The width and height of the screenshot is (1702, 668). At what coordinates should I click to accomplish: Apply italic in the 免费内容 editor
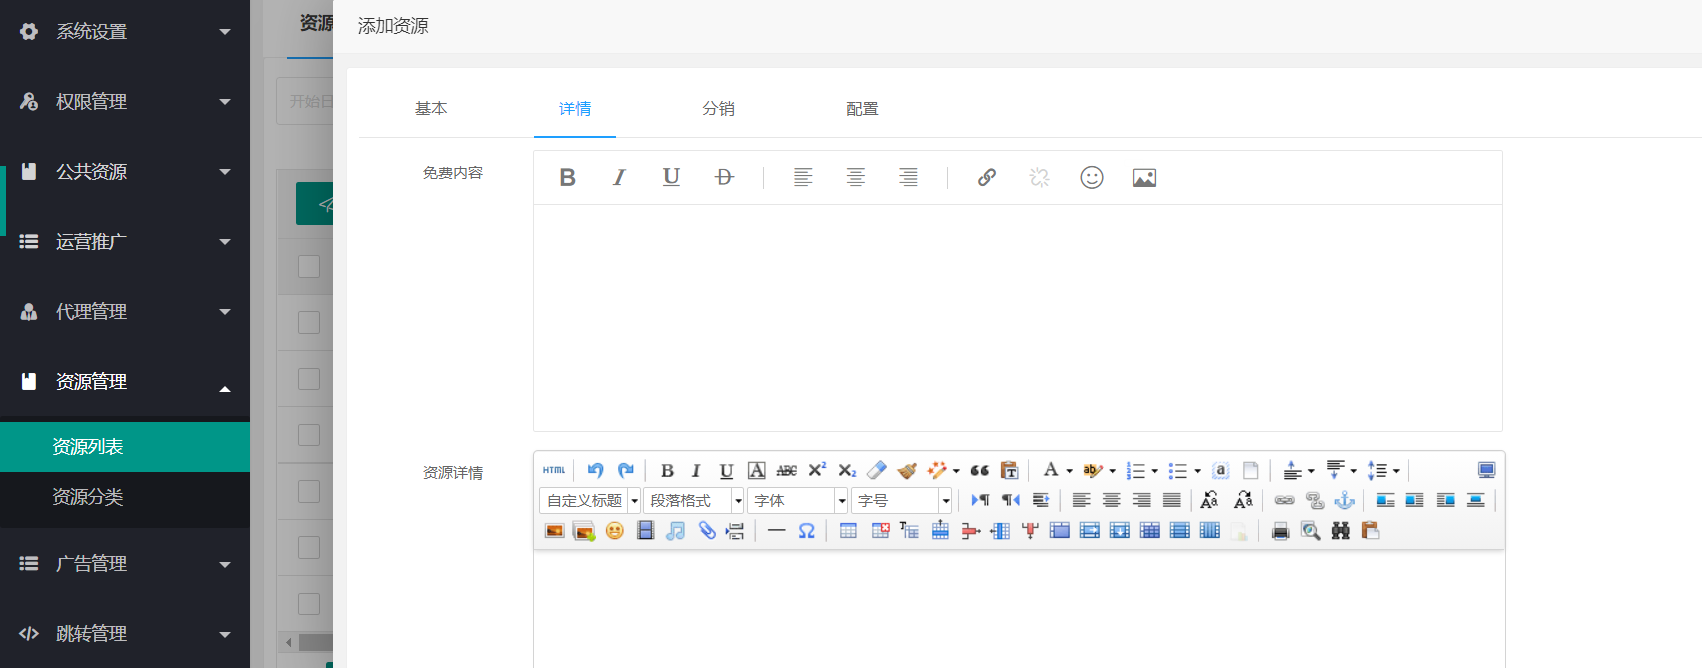(x=619, y=177)
